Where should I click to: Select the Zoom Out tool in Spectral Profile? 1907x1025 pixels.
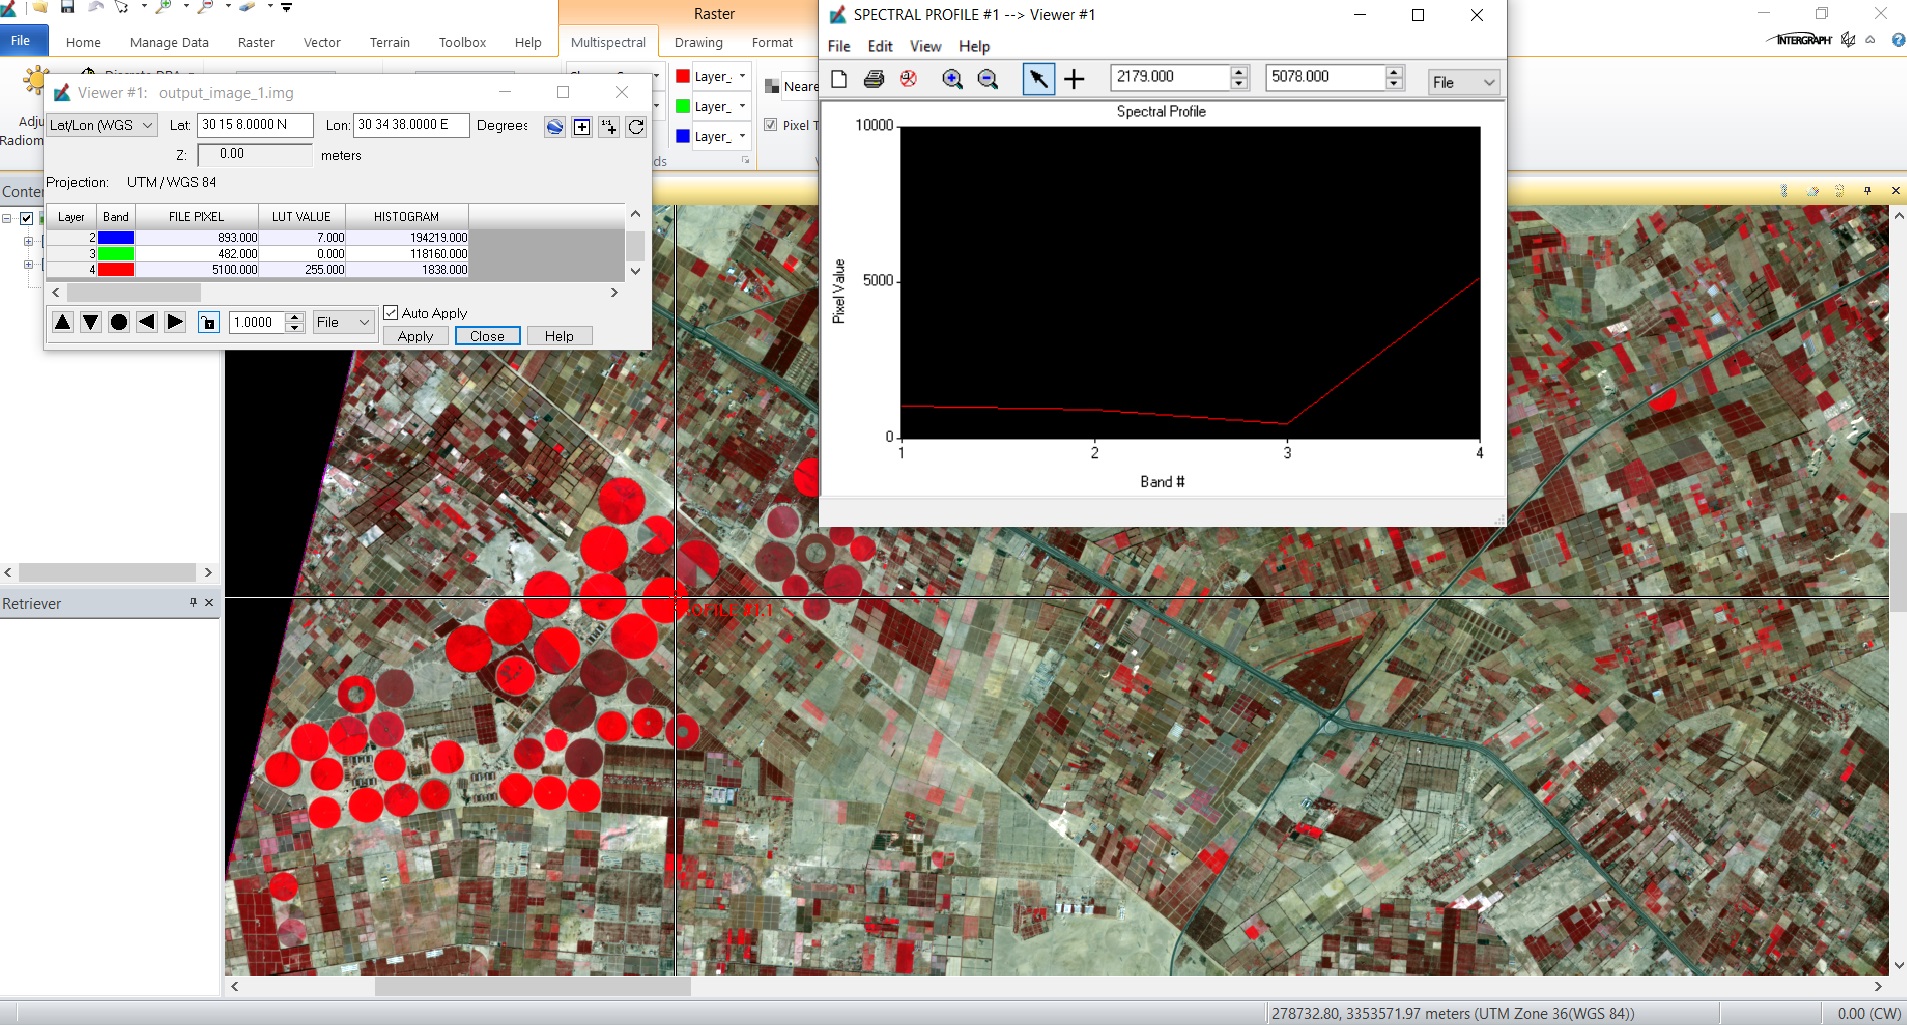point(988,79)
